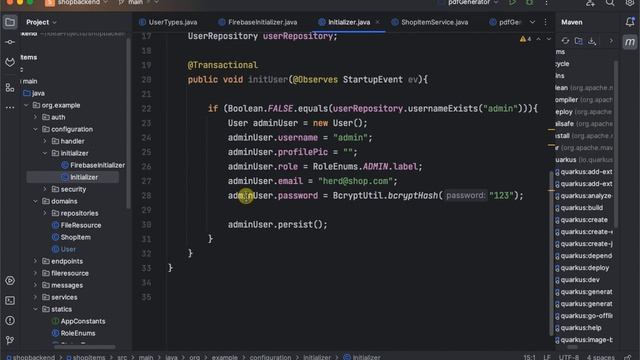Viewport: 640px width, 360px height.
Task: Open the Notifications bell icon
Action: pos(630,22)
